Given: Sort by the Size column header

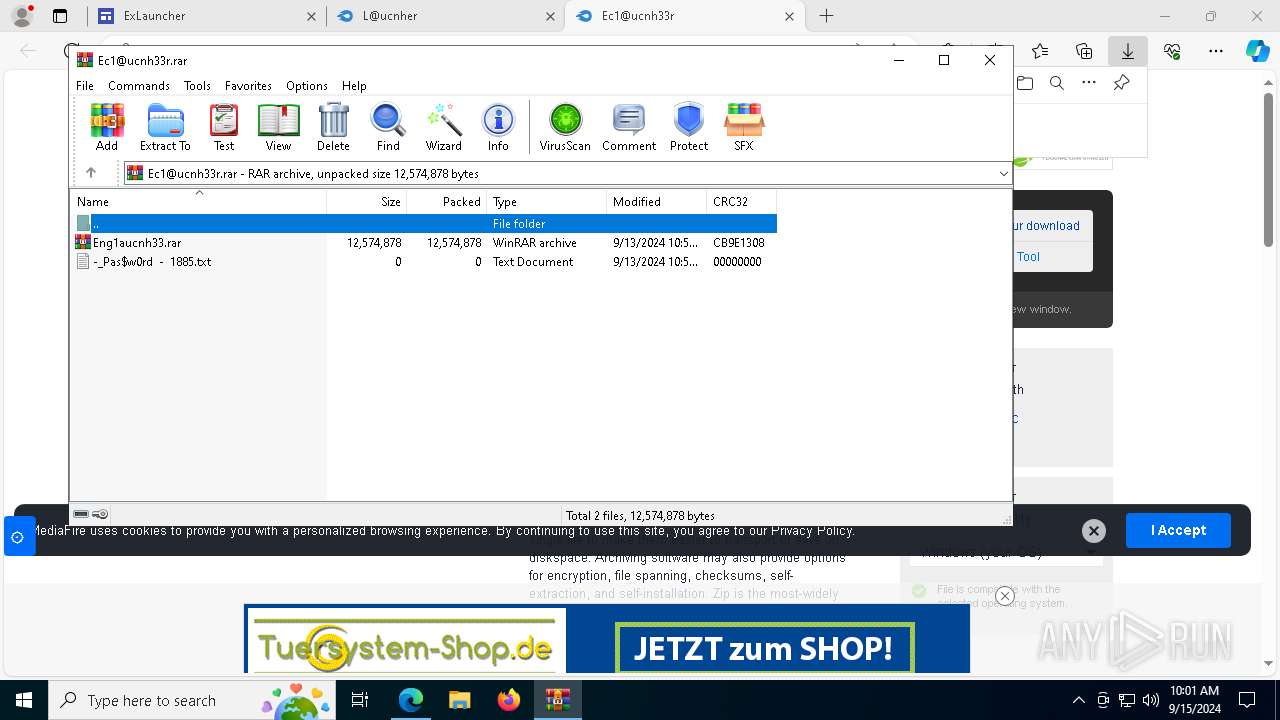Looking at the screenshot, I should coord(367,201).
